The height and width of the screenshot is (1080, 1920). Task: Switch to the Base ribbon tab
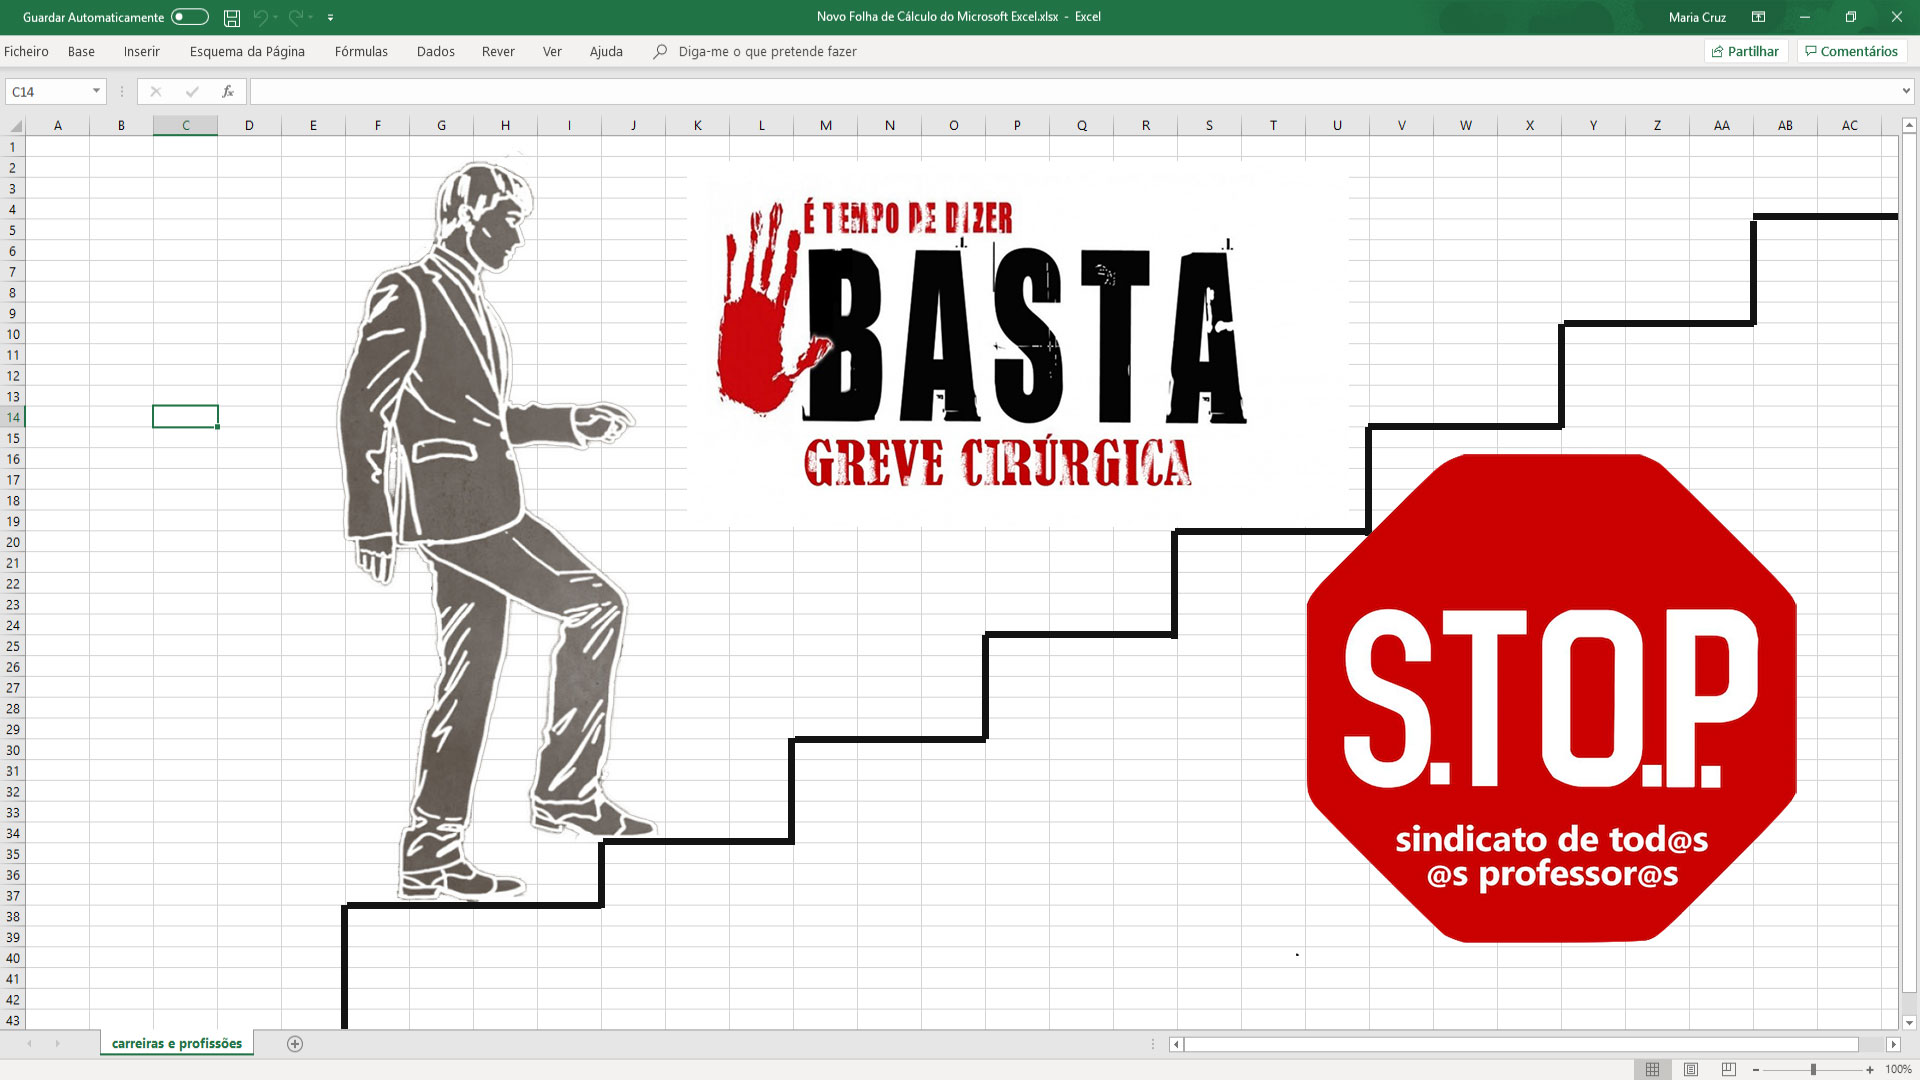81,51
